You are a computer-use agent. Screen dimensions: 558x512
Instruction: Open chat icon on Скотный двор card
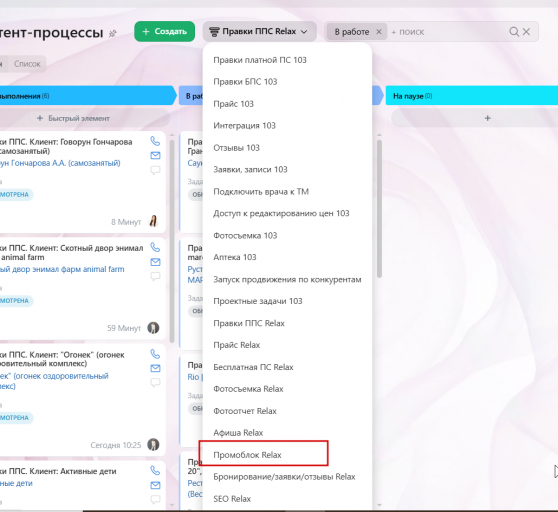155,276
